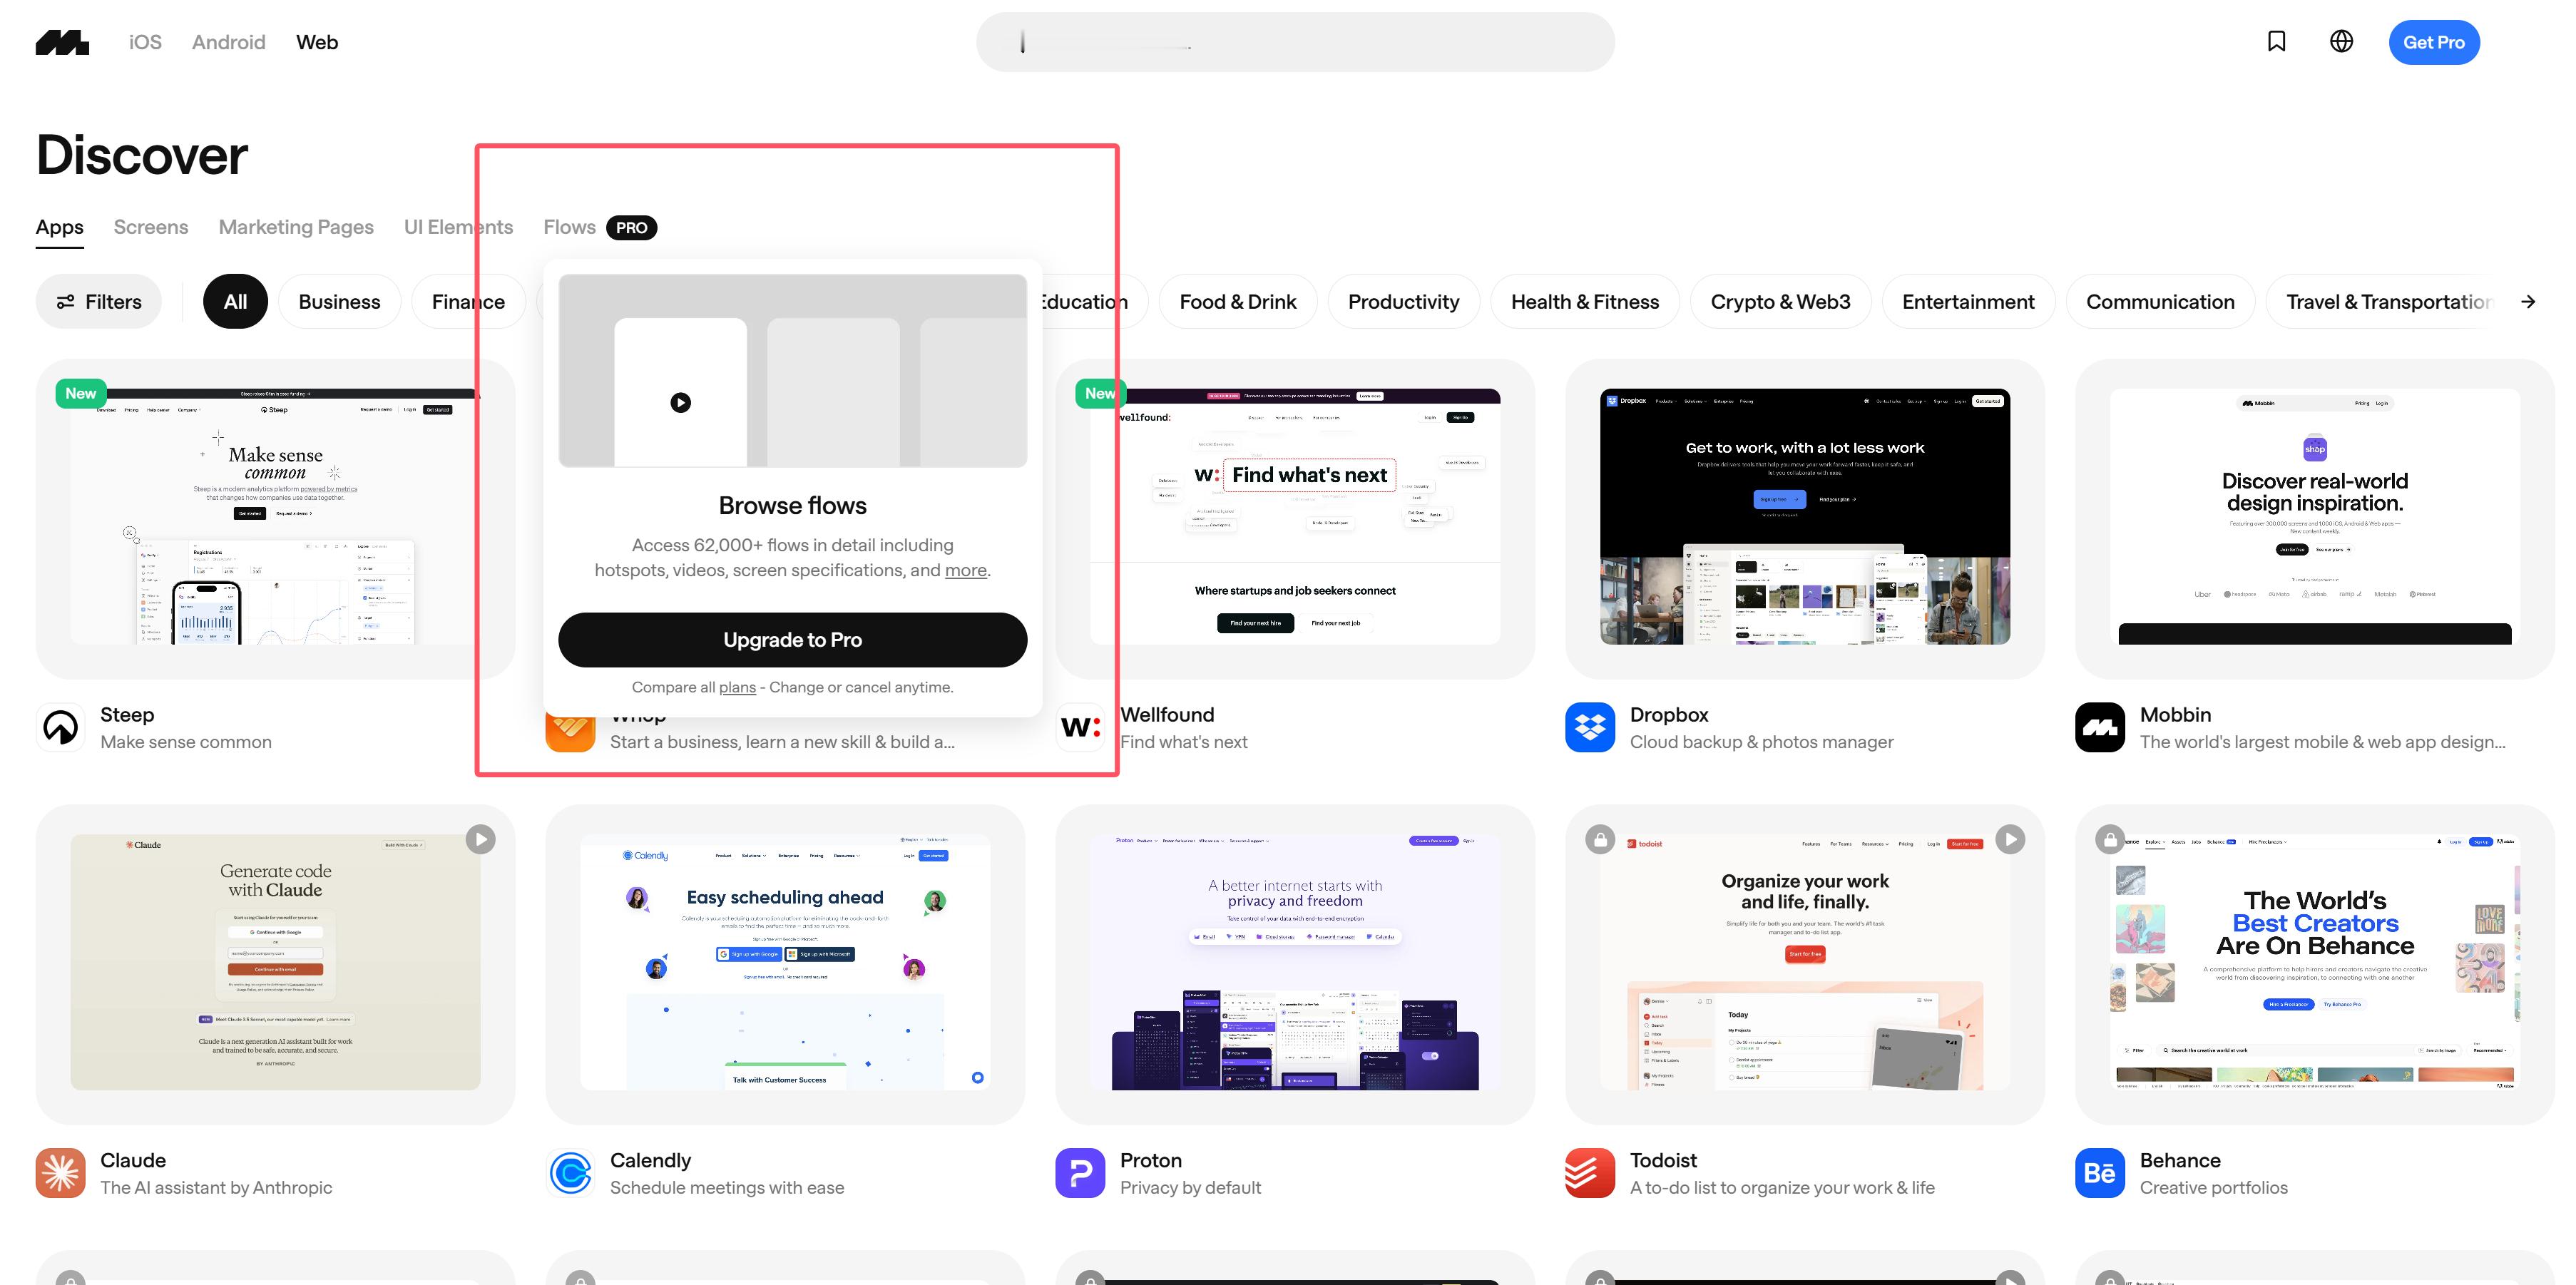Click the Get Pro button
The width and height of the screenshot is (2576, 1285).
click(x=2434, y=42)
